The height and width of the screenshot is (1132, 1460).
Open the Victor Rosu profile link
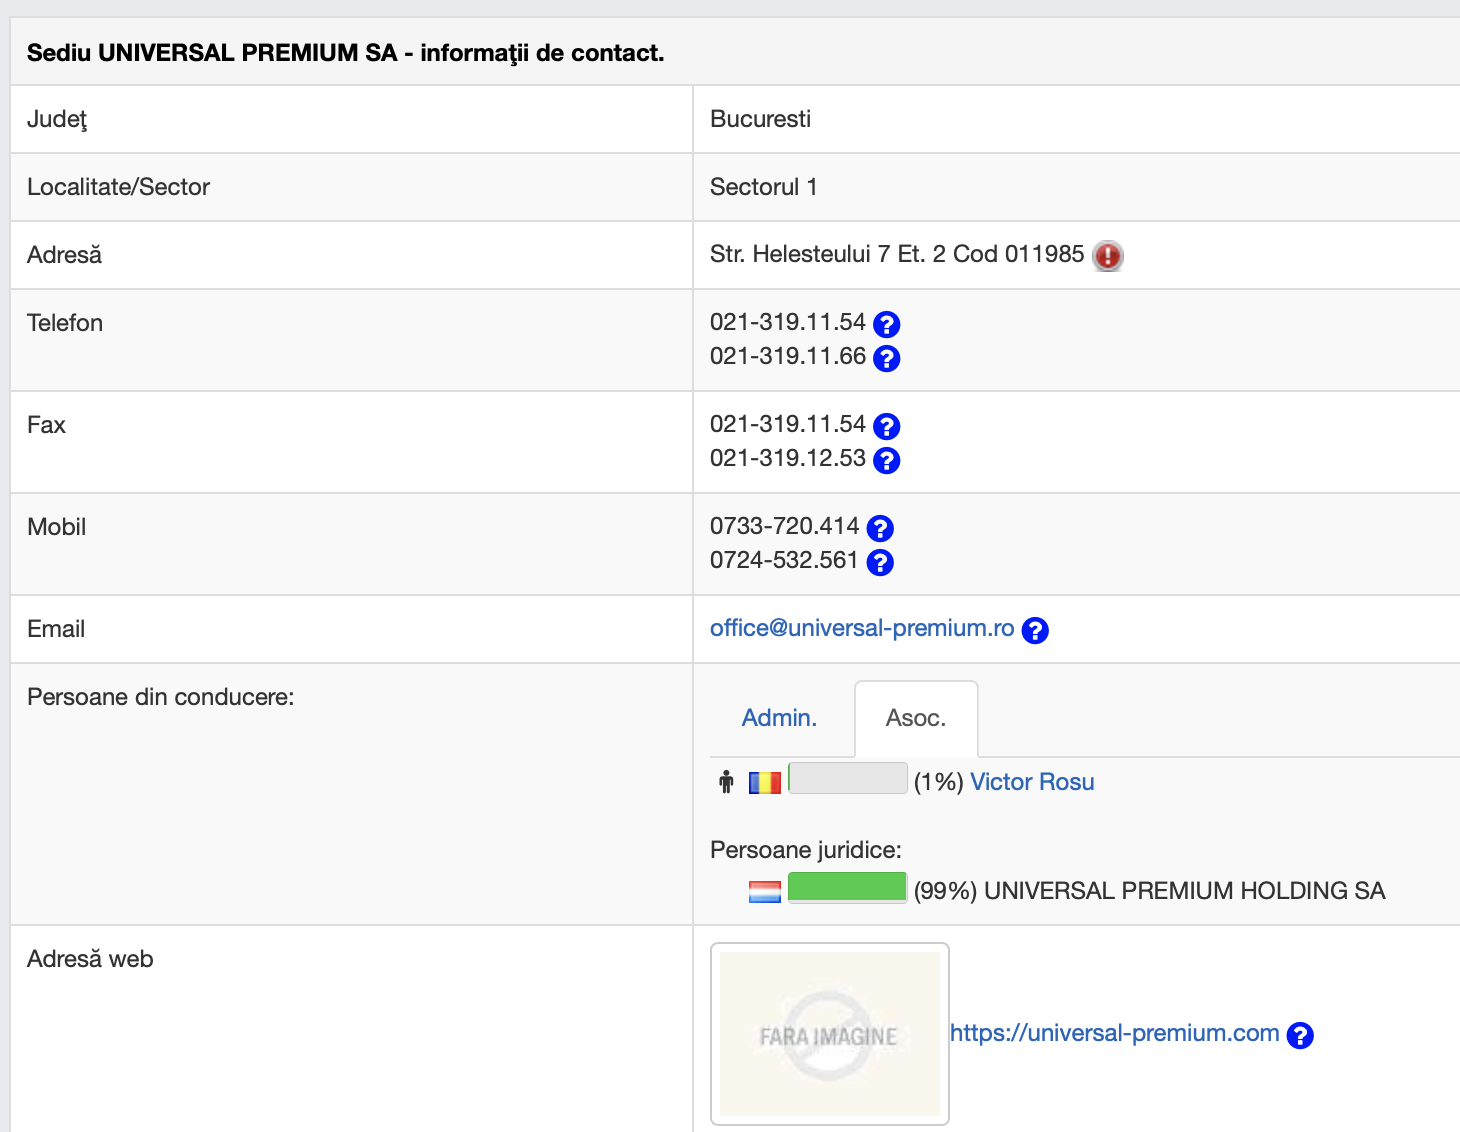click(x=1032, y=782)
